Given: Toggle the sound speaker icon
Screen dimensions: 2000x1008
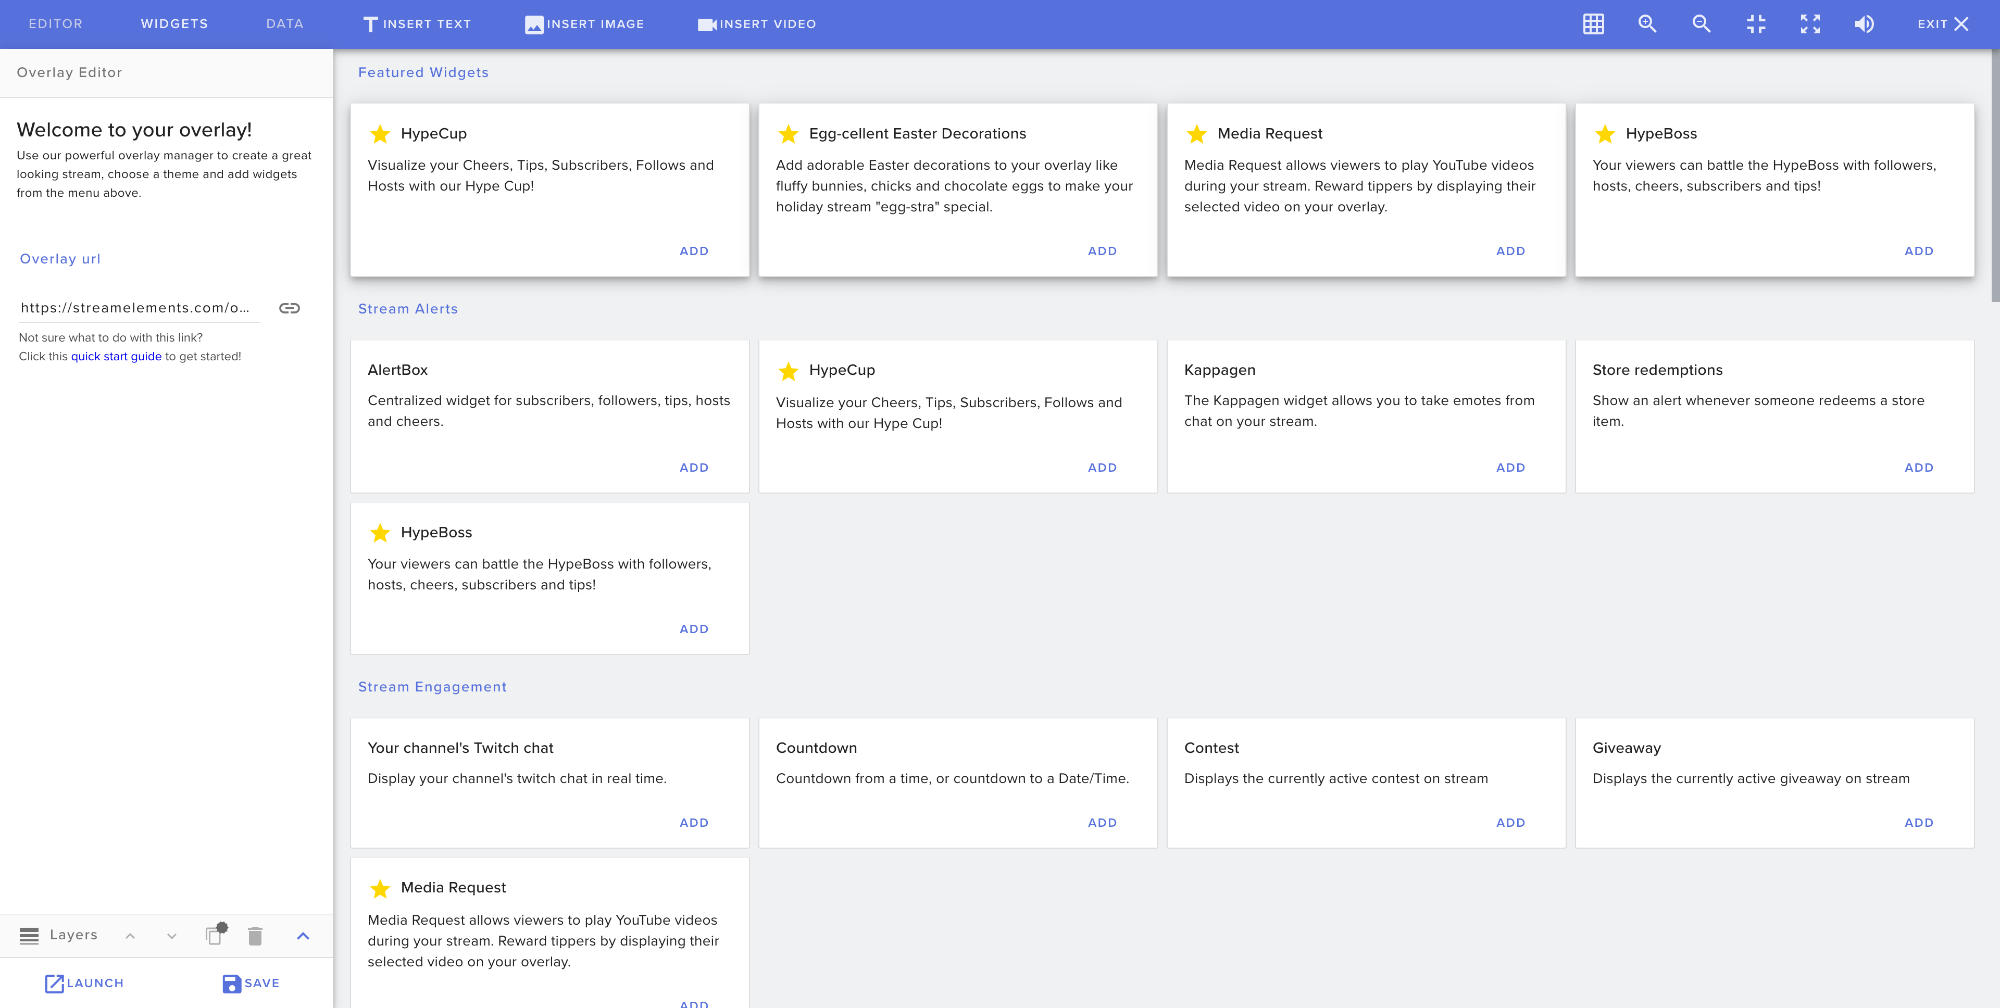Looking at the screenshot, I should tap(1864, 24).
